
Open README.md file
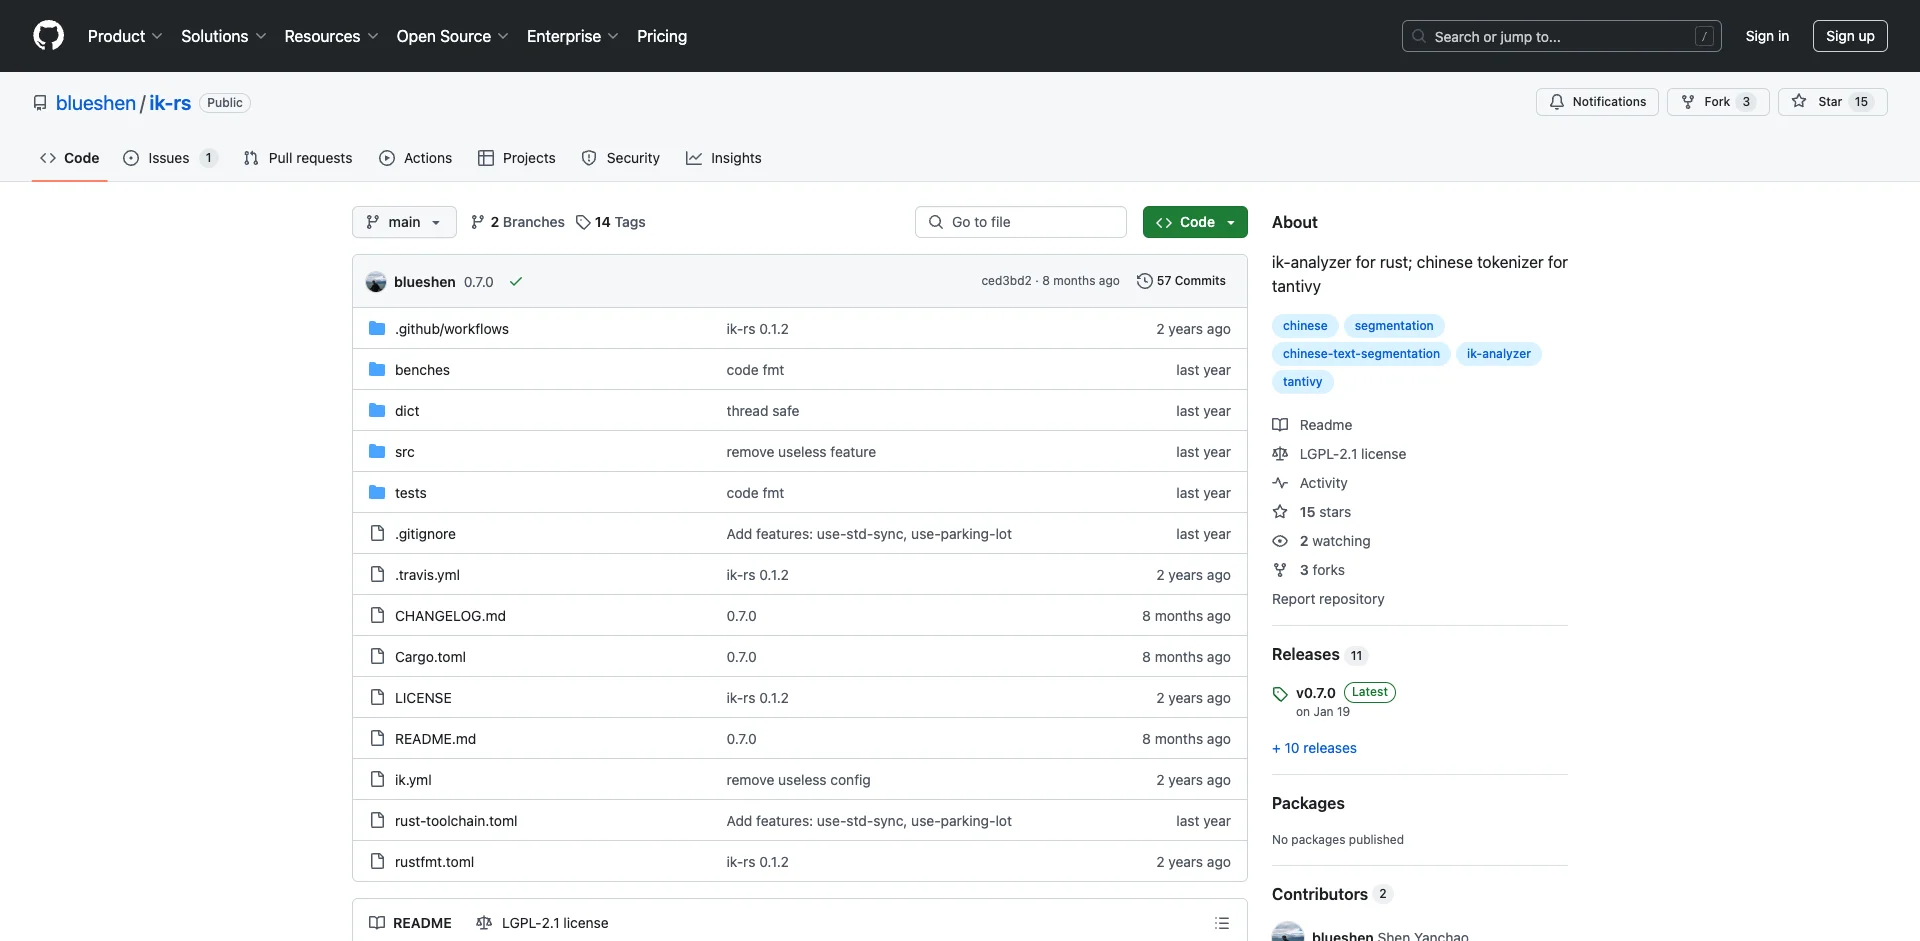coord(435,739)
